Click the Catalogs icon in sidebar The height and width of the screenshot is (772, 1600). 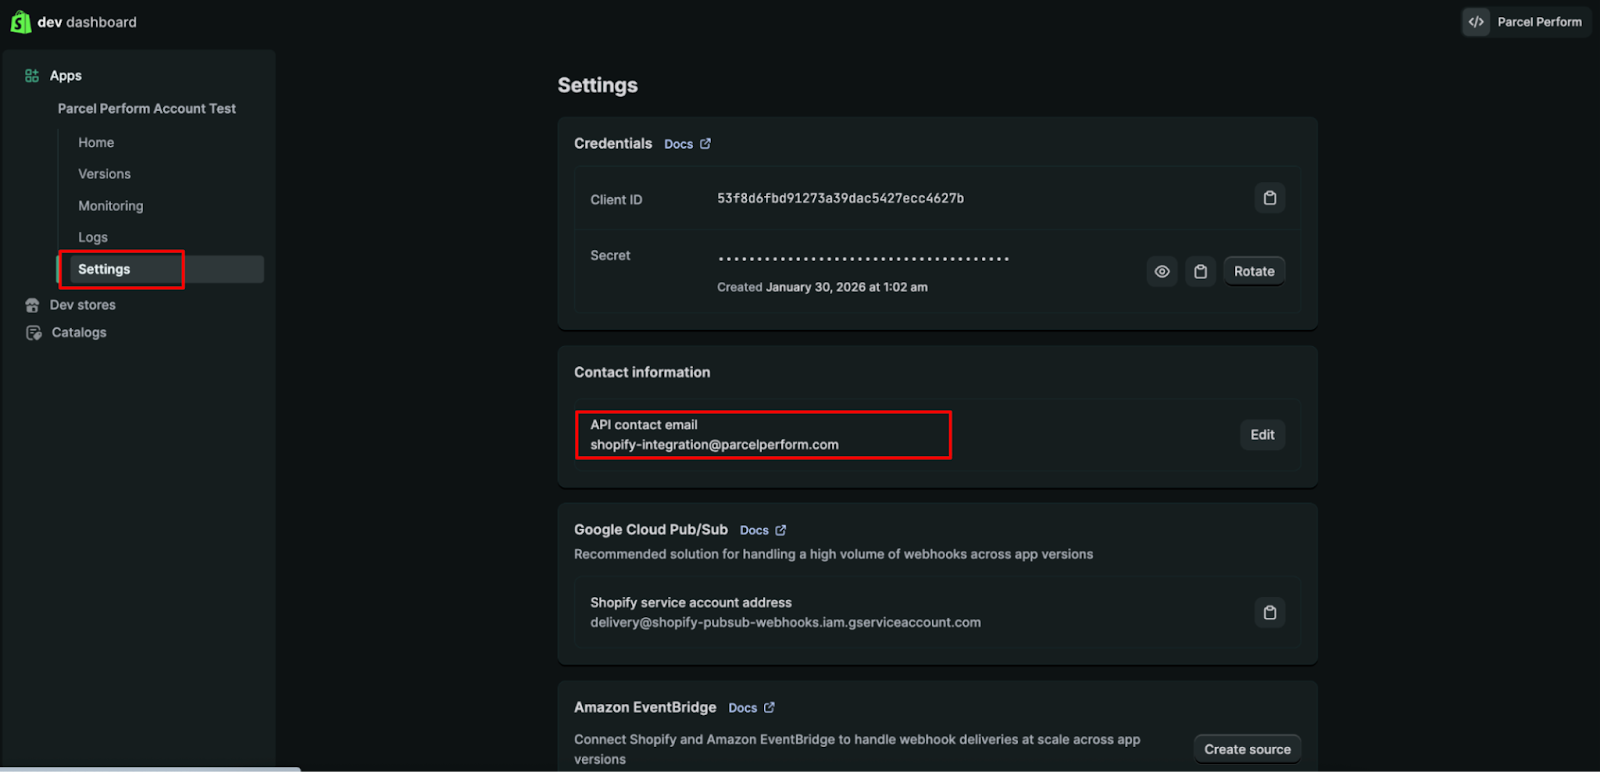pyautogui.click(x=33, y=333)
